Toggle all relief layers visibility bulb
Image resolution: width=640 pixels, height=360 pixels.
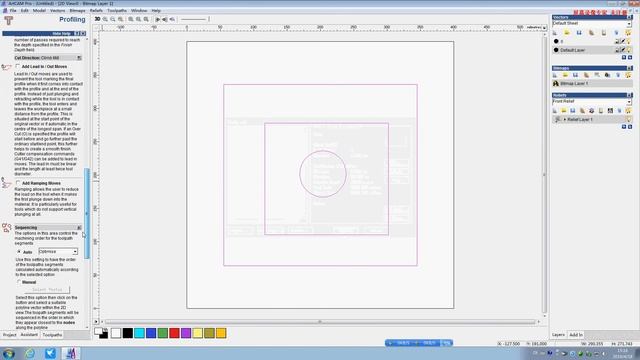point(628,111)
